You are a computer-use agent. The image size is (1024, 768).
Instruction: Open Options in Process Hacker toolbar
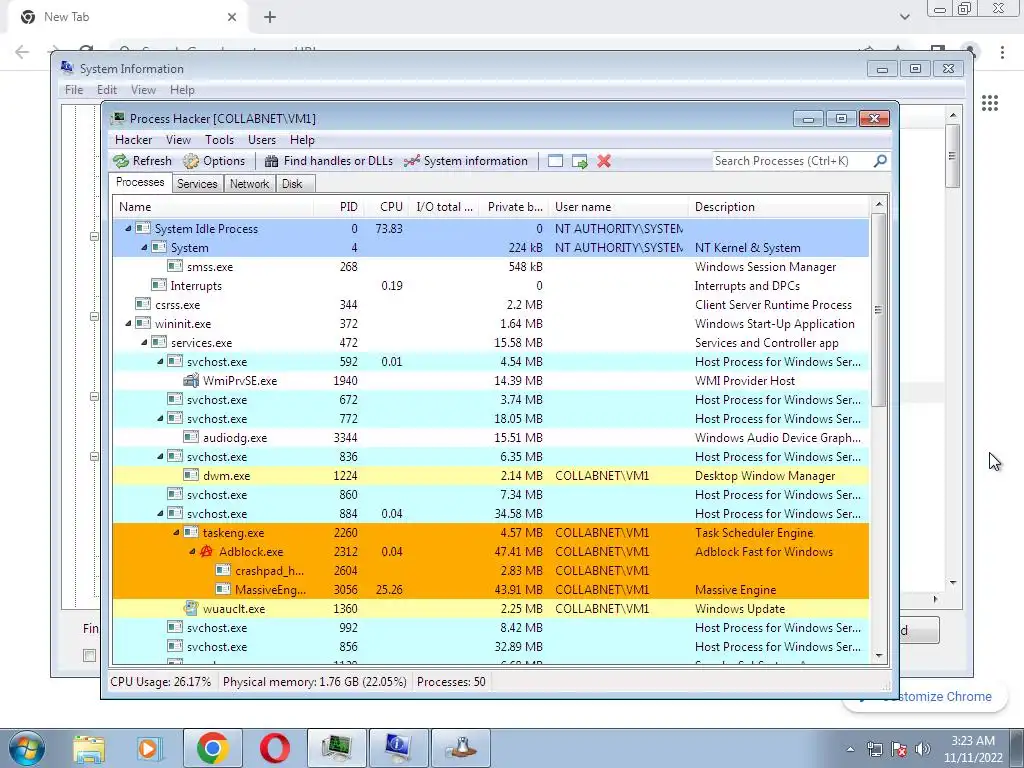tap(214, 161)
